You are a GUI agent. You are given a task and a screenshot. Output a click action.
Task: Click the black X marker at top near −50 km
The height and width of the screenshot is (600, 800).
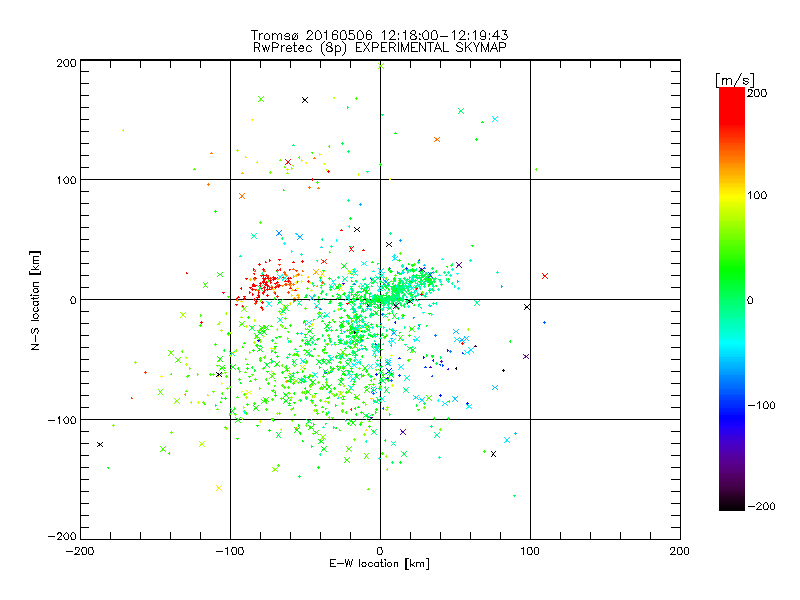pos(305,100)
